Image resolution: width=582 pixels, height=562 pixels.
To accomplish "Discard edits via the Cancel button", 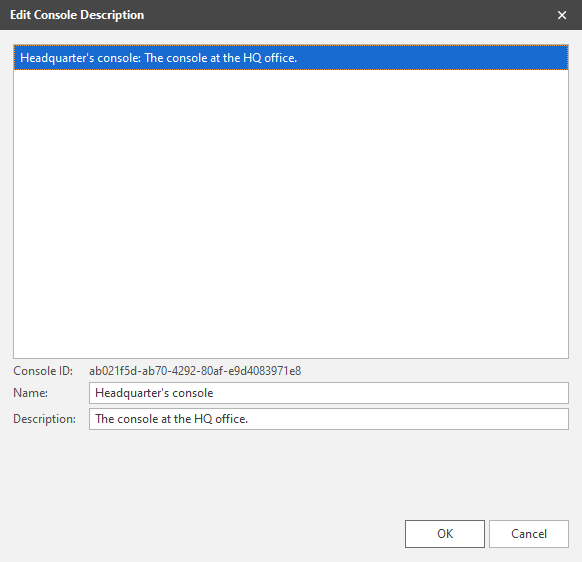I will point(529,534).
